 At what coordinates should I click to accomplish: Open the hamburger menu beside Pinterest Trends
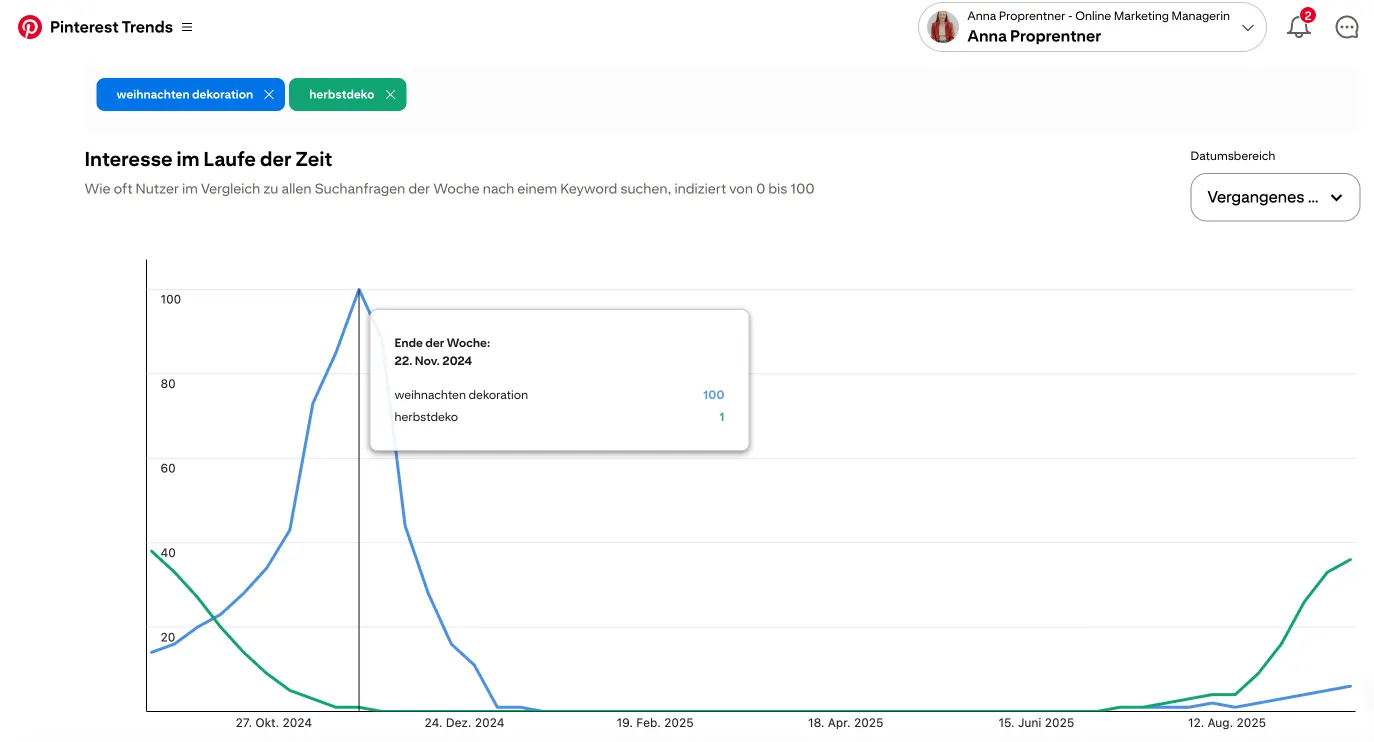[187, 27]
